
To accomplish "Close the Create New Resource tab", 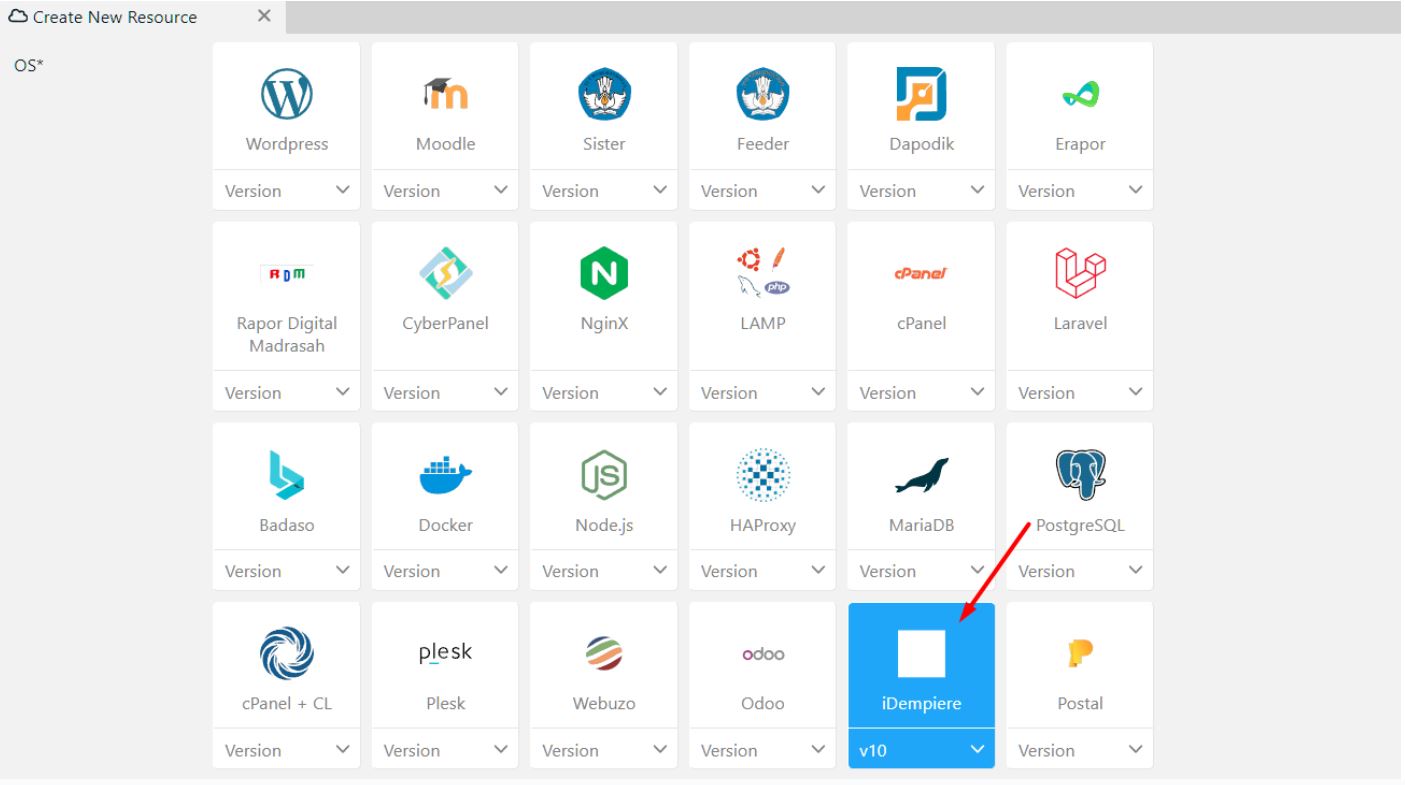I will (265, 17).
